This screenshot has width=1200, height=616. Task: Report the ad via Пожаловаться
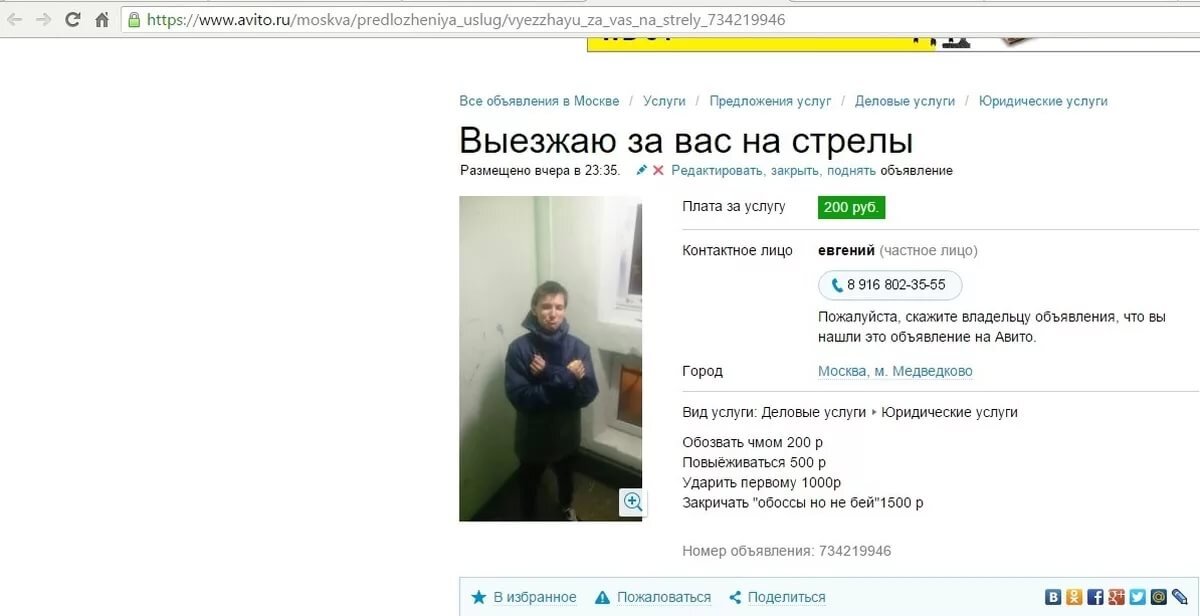point(652,597)
